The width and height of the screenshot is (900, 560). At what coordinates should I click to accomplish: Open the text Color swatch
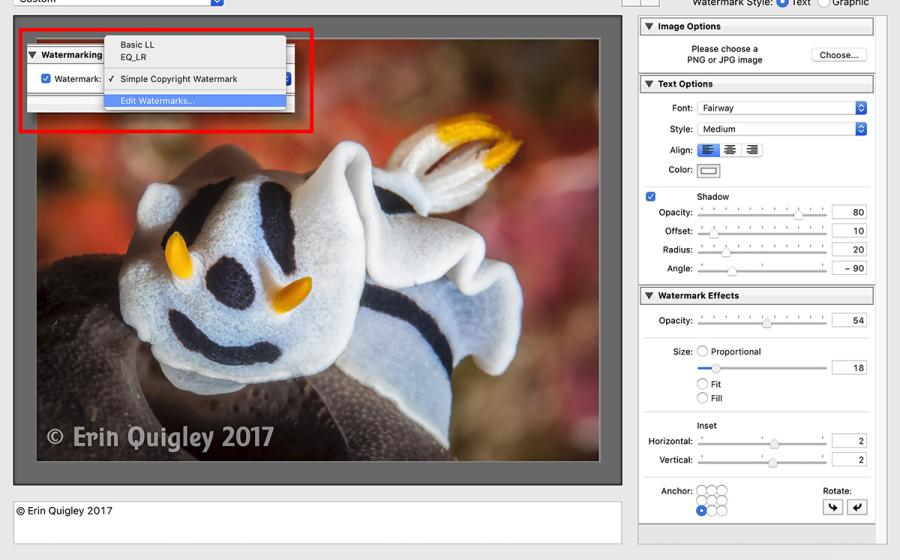[x=709, y=171]
